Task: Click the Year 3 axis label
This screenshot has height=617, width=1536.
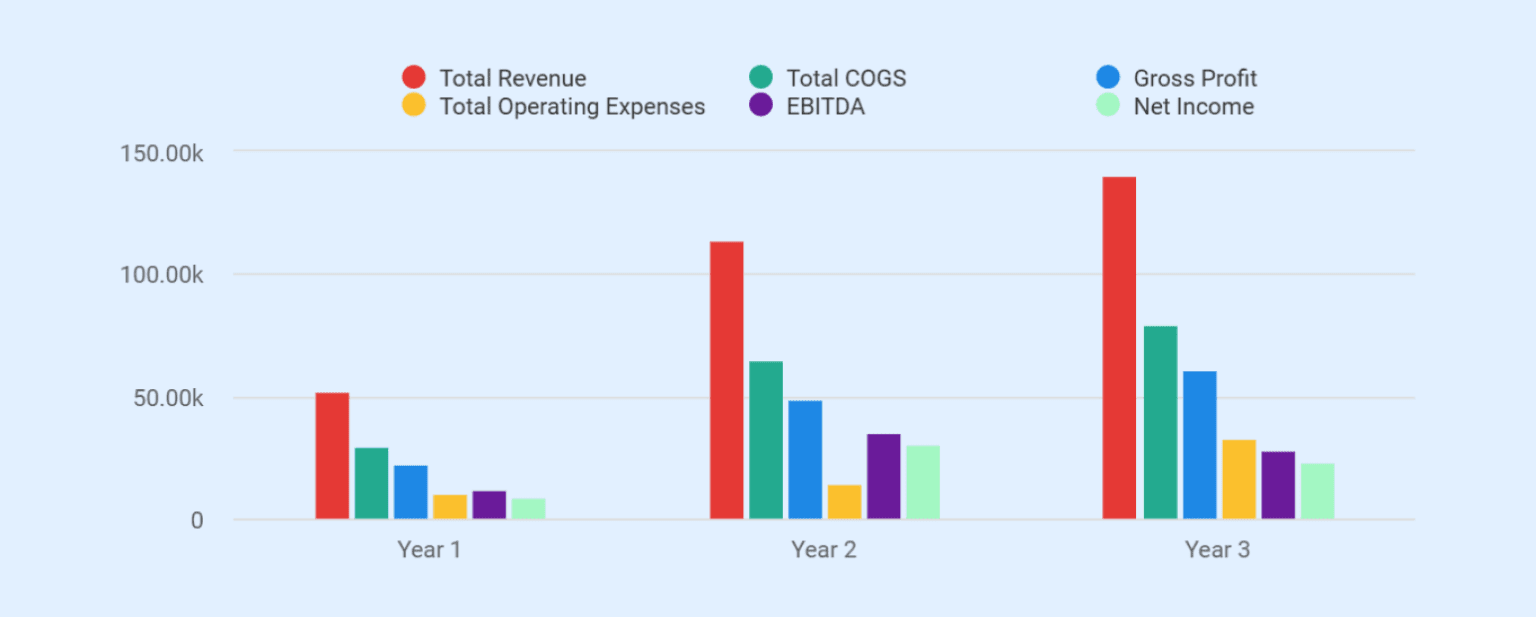Action: coord(1217,549)
